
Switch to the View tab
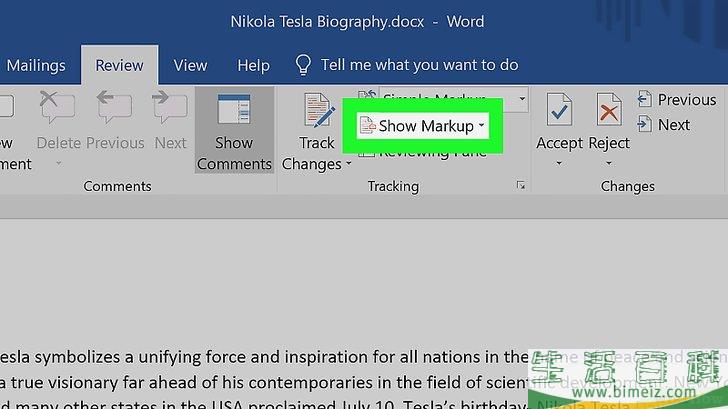190,65
